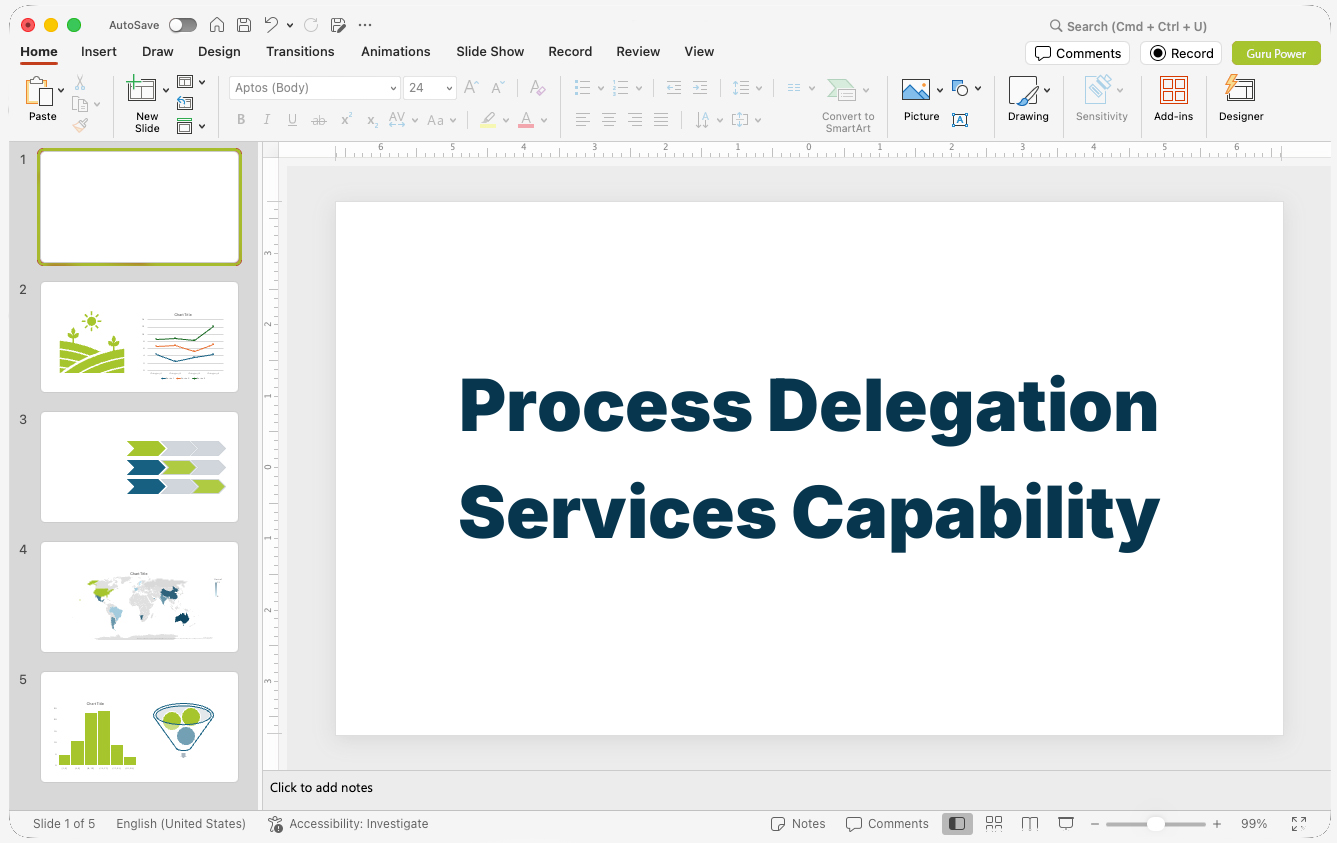Screen dimensions: 1337x843
Task: Open the View tab
Action: tap(699, 52)
